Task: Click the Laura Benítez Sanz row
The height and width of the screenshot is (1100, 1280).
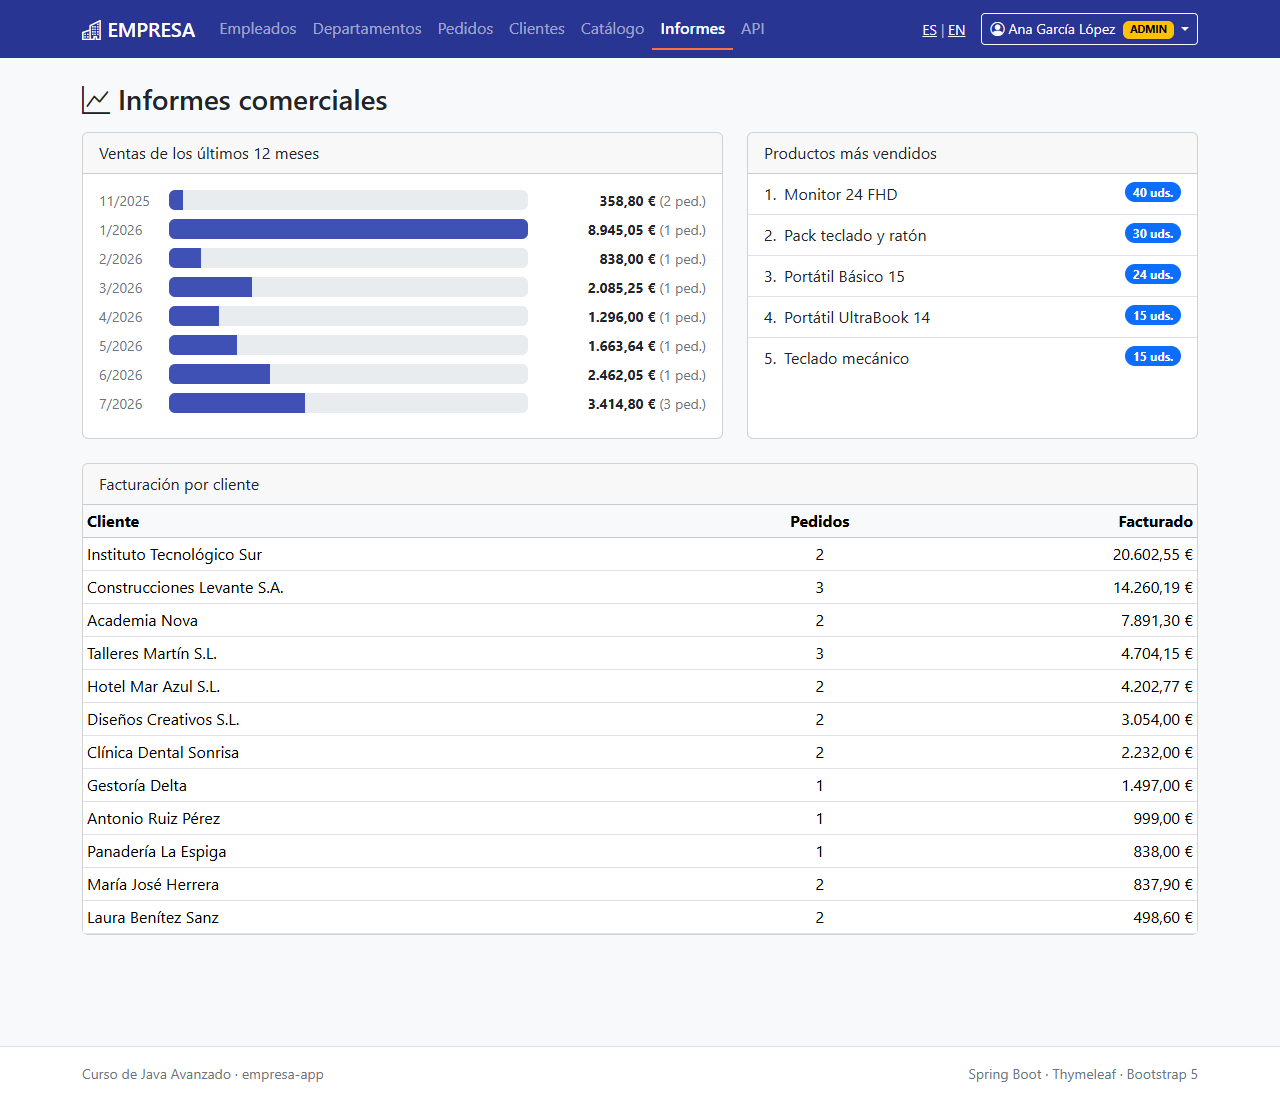Action: click(x=640, y=917)
